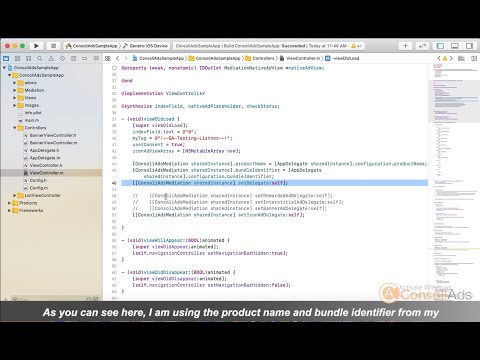Click the myTag assignment code line
Image resolution: width=480 pixels, height=360 pixels.
click(x=182, y=138)
